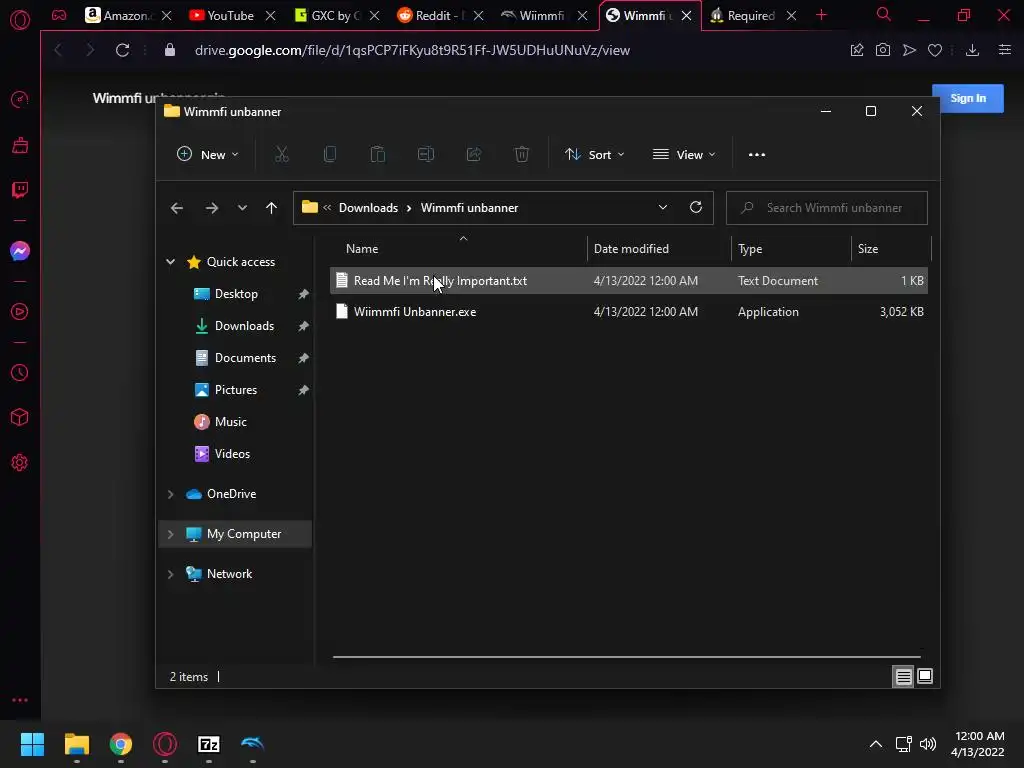Switch to details view icon in status bar
The width and height of the screenshot is (1024, 768).
tap(903, 677)
